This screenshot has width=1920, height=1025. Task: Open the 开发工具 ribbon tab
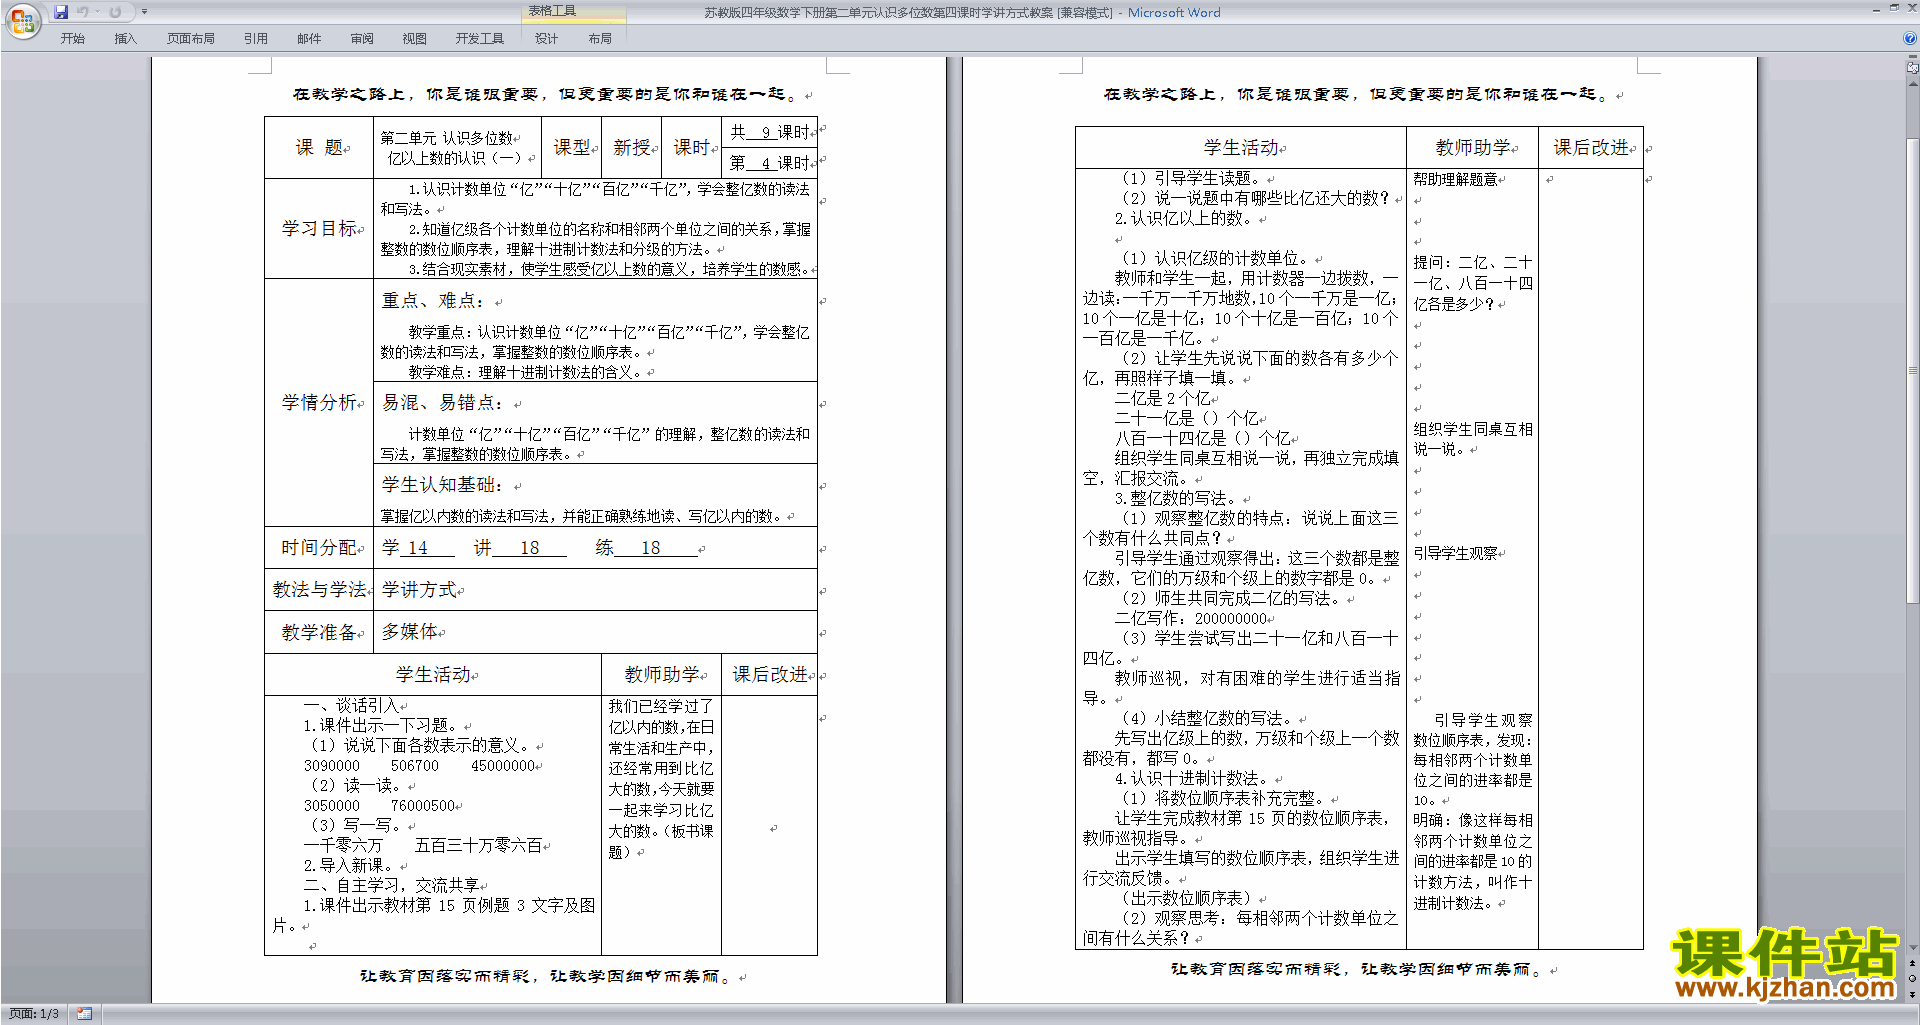pos(480,39)
